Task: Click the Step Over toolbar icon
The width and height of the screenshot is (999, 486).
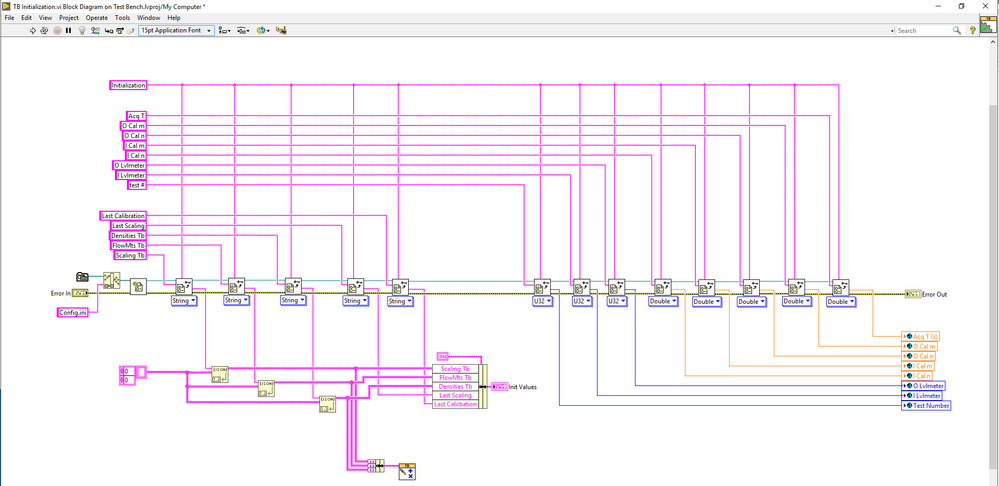Action: click(x=120, y=30)
